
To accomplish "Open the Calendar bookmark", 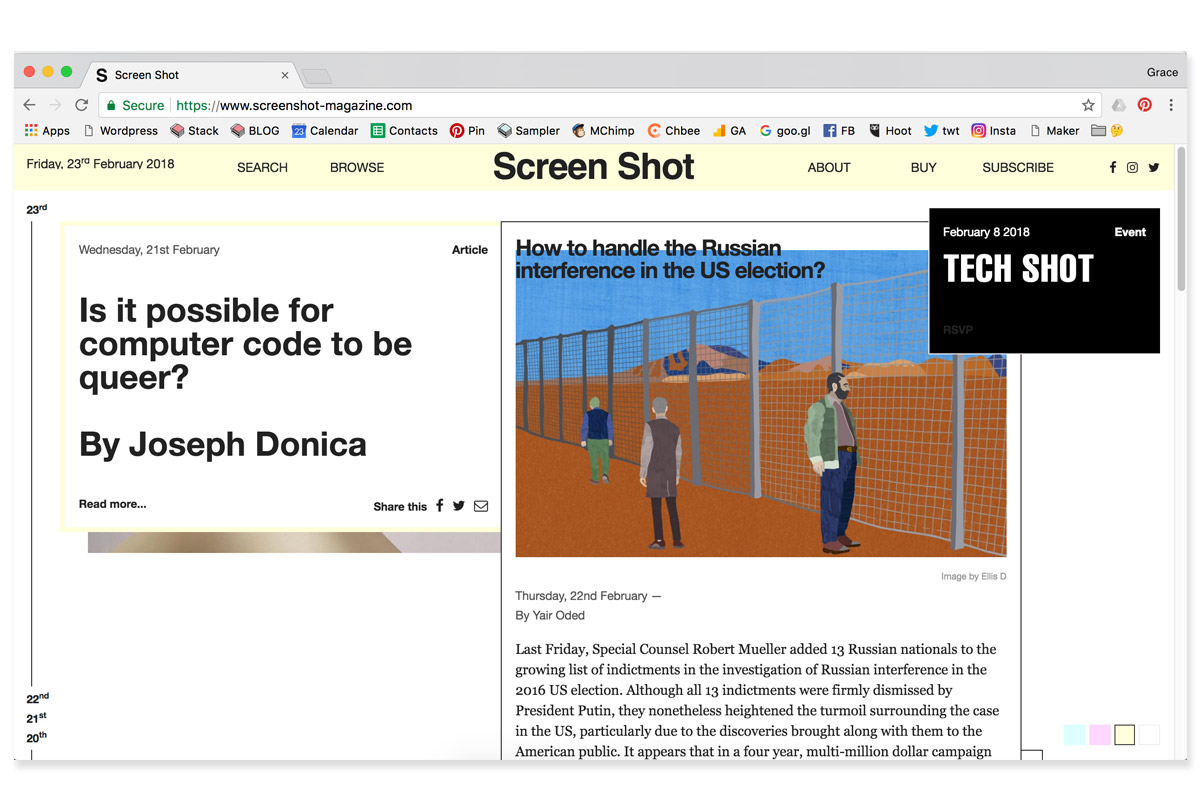I will (325, 130).
